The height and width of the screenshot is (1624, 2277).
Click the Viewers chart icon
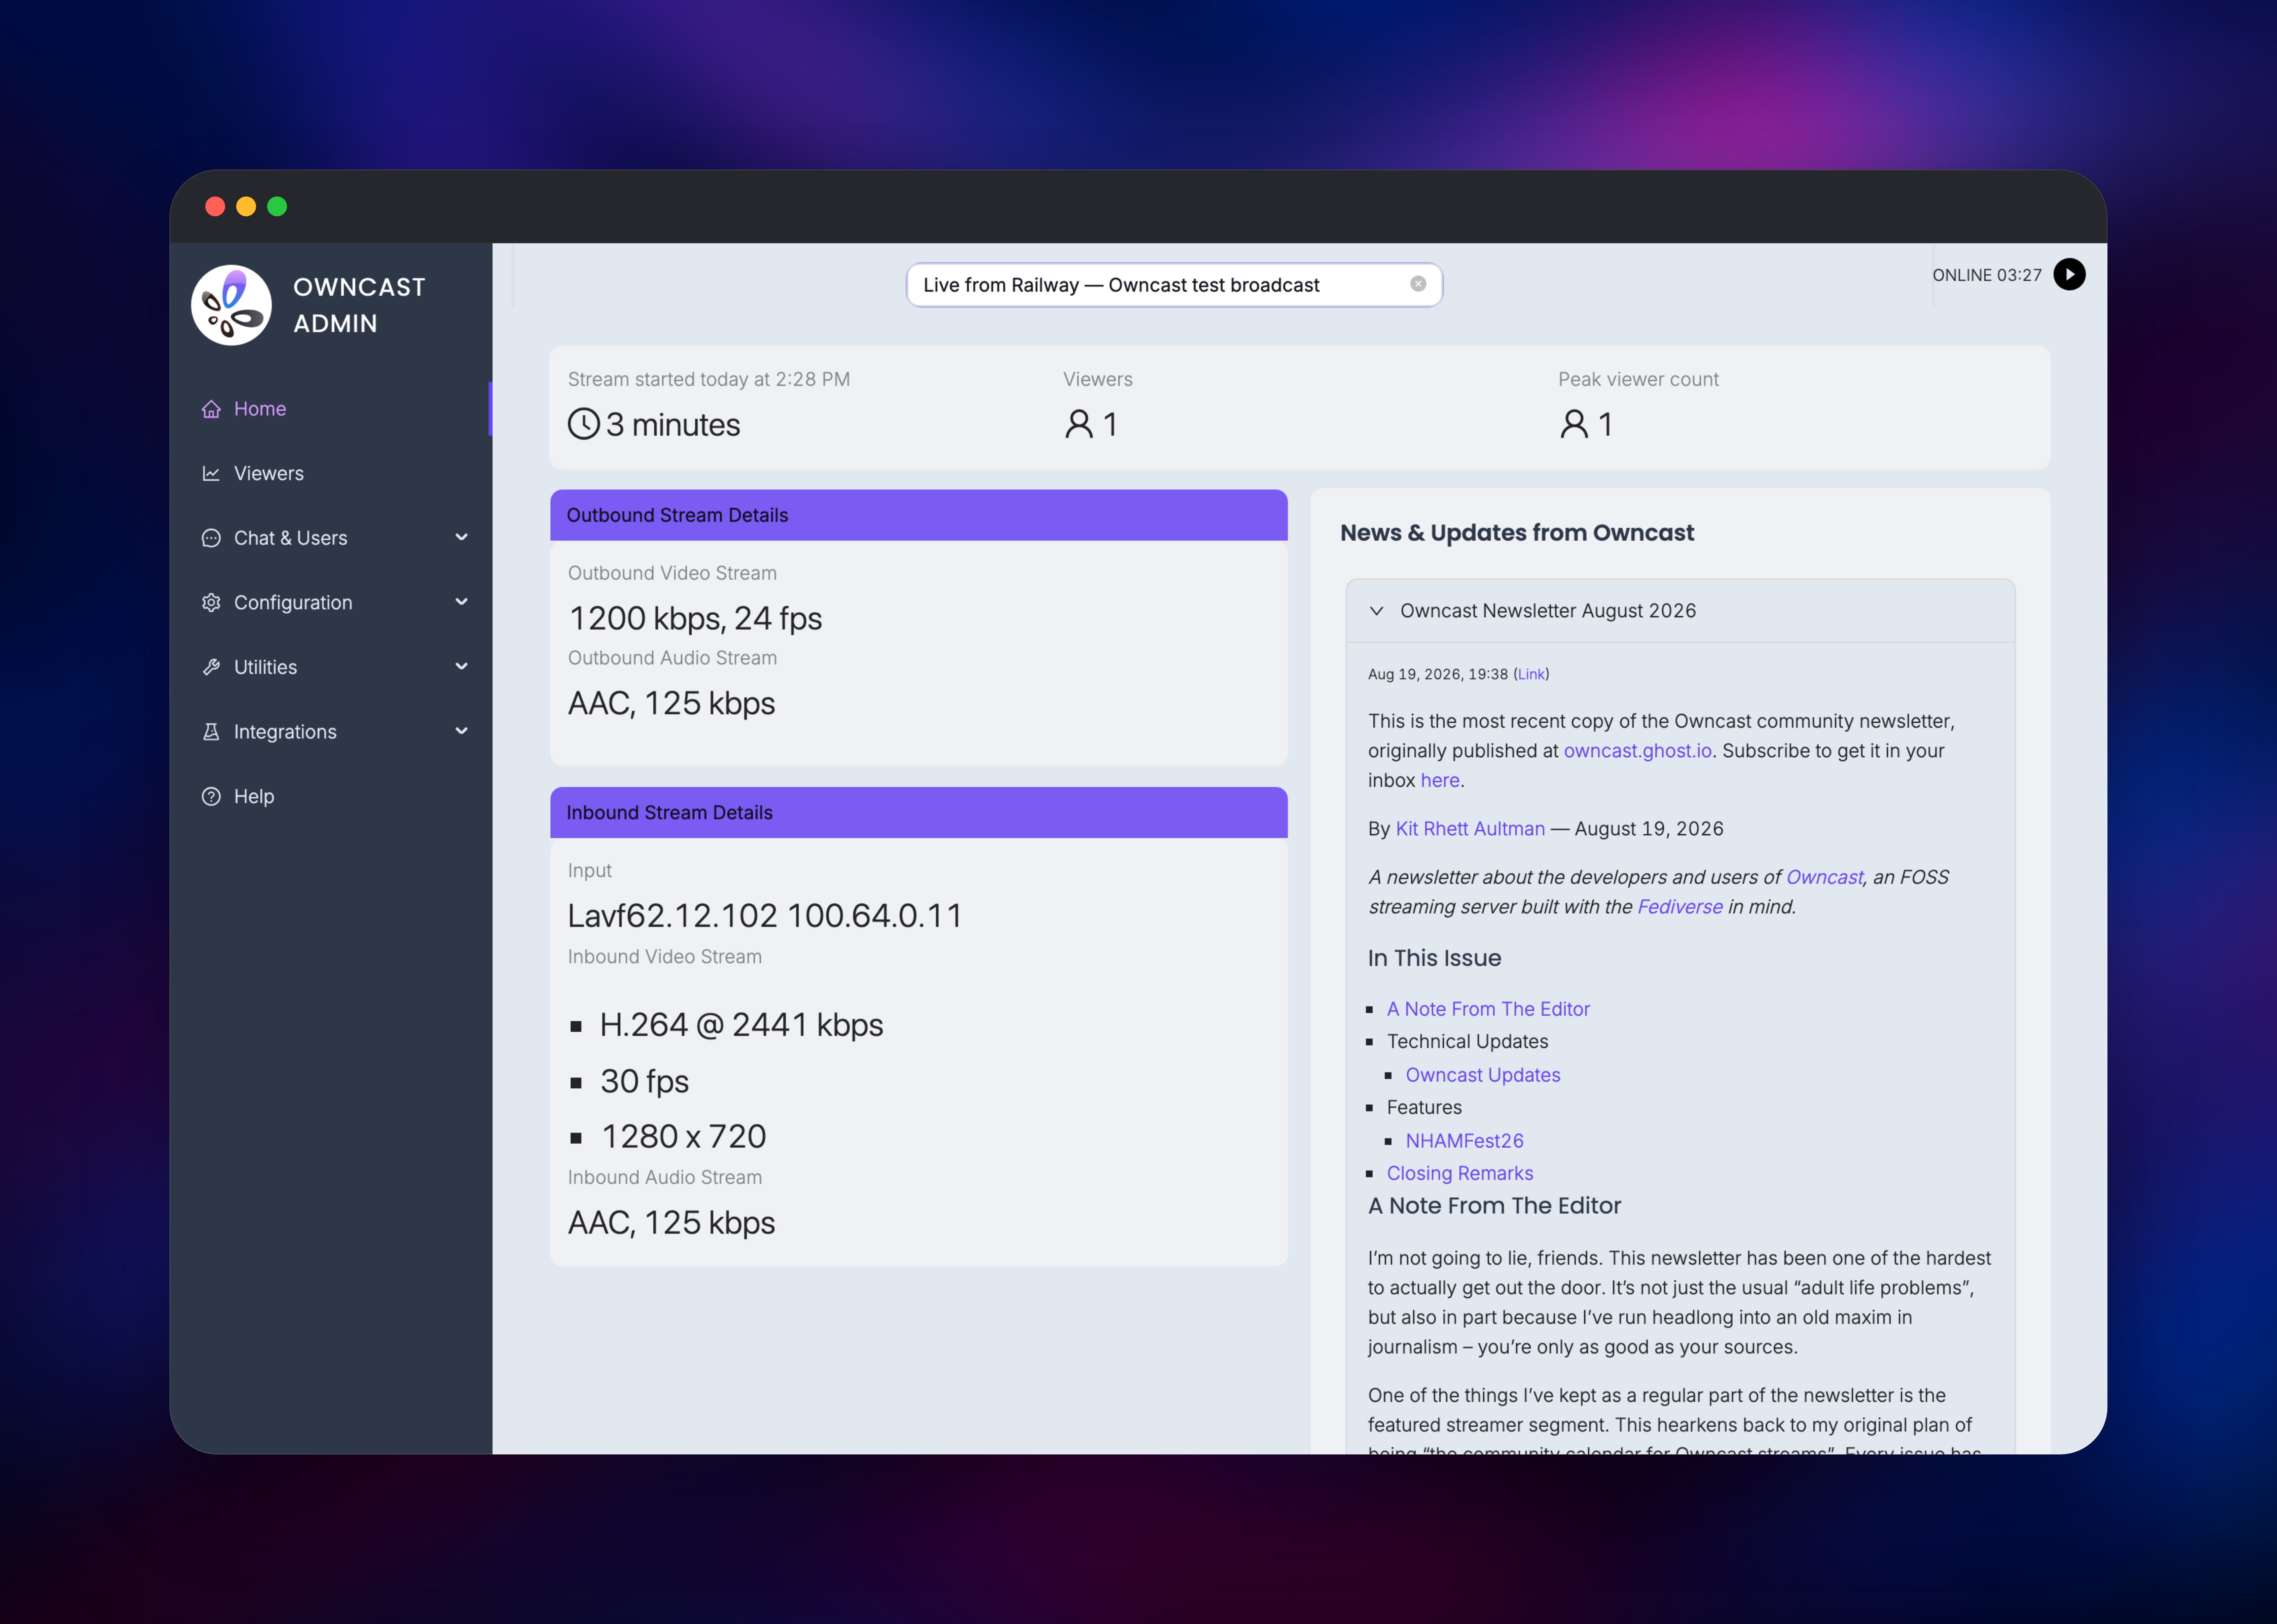[211, 474]
